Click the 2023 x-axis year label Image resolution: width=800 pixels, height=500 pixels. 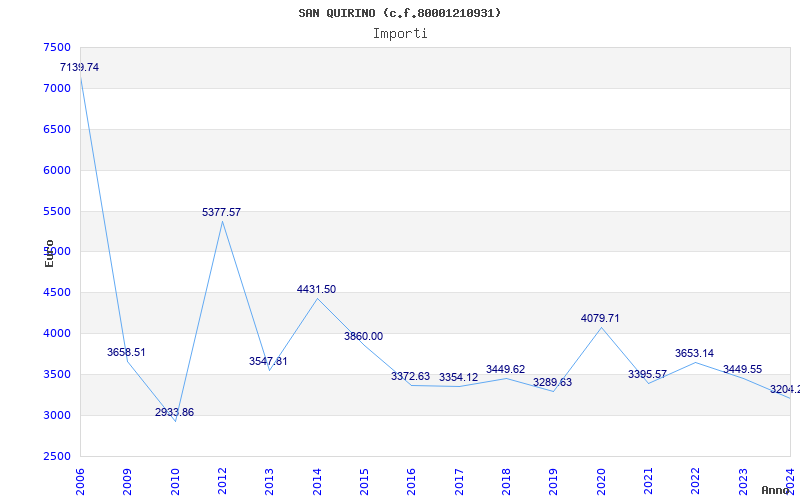pos(743,482)
